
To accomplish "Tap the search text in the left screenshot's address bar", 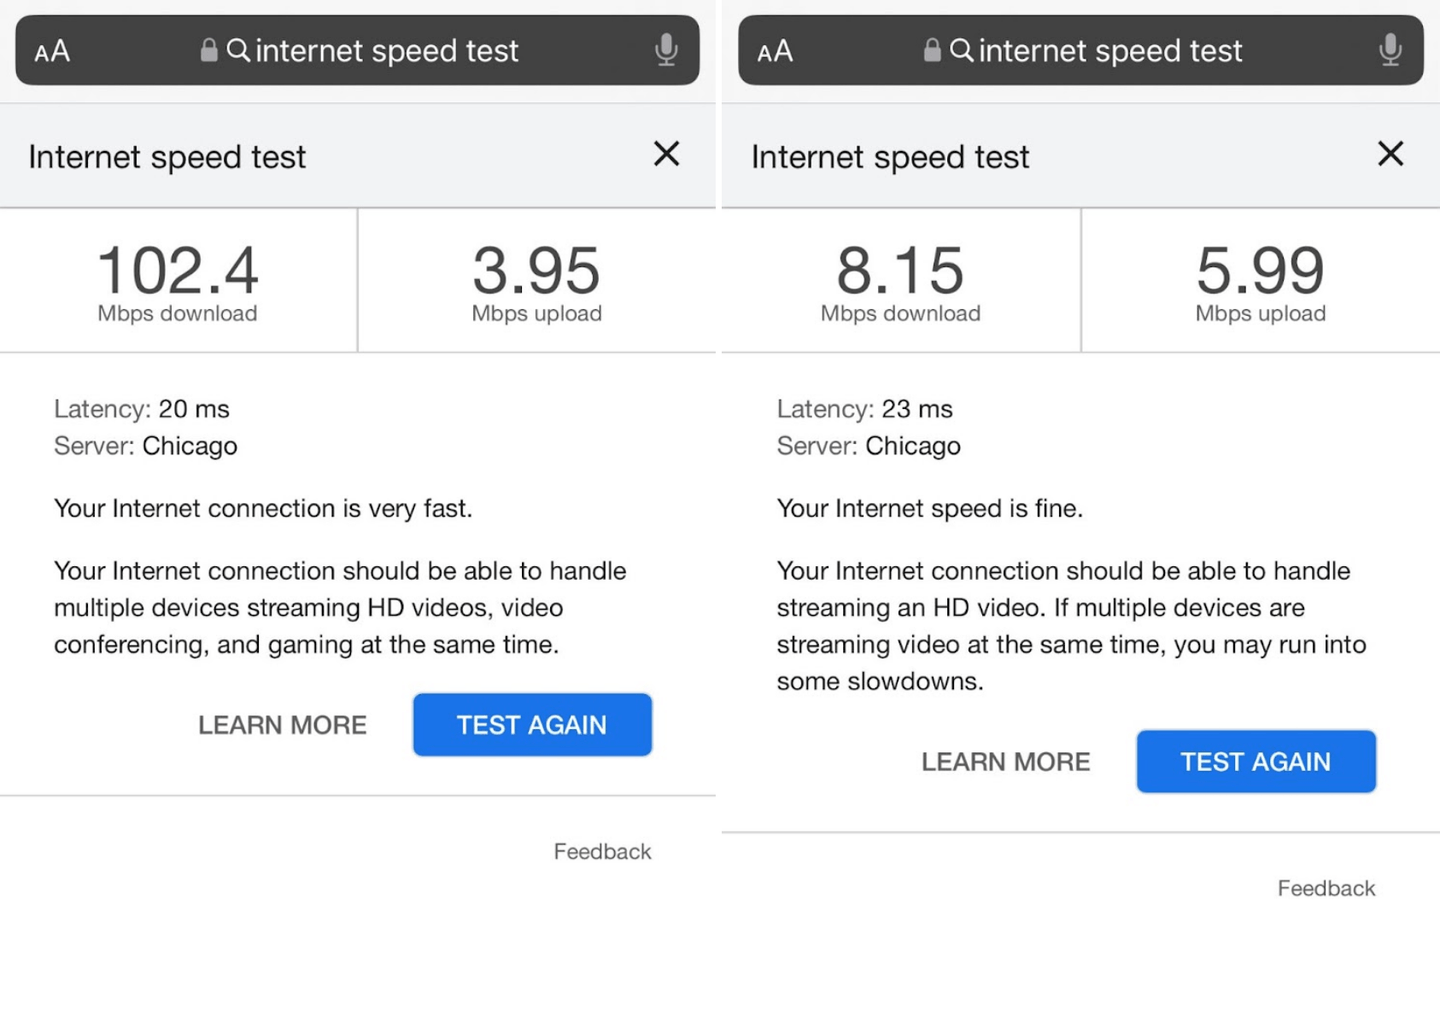I will (x=387, y=51).
